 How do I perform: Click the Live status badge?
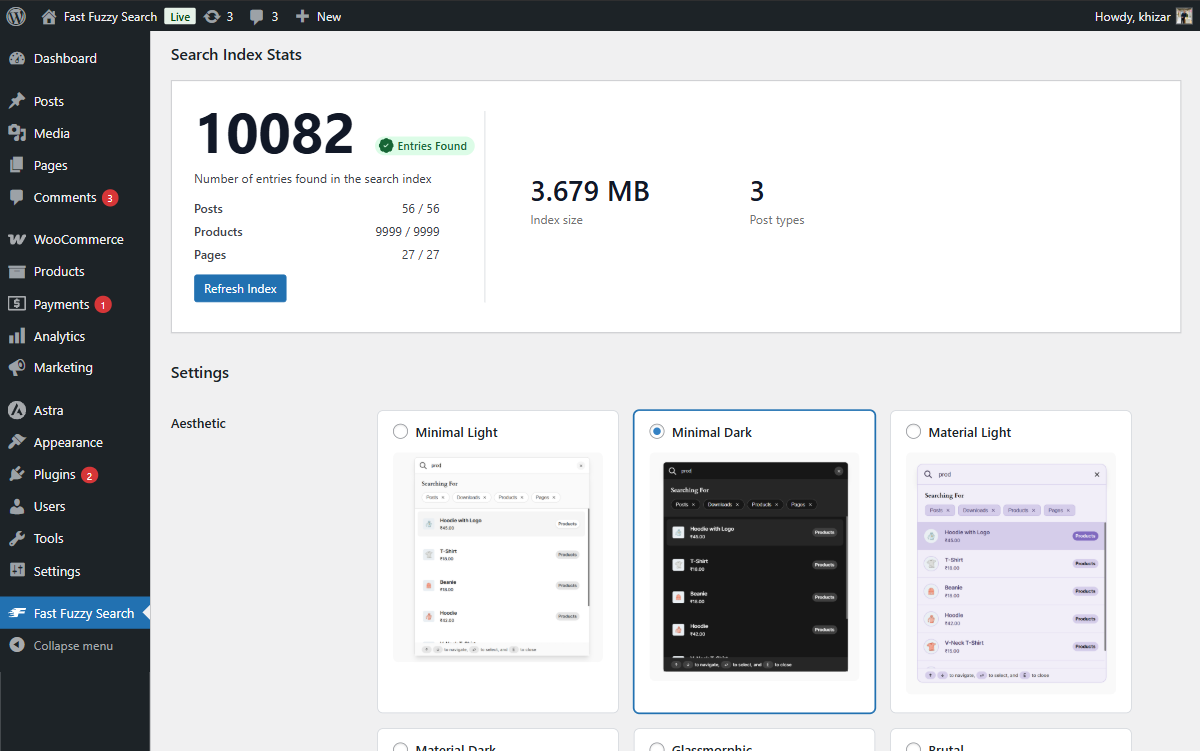coord(180,17)
